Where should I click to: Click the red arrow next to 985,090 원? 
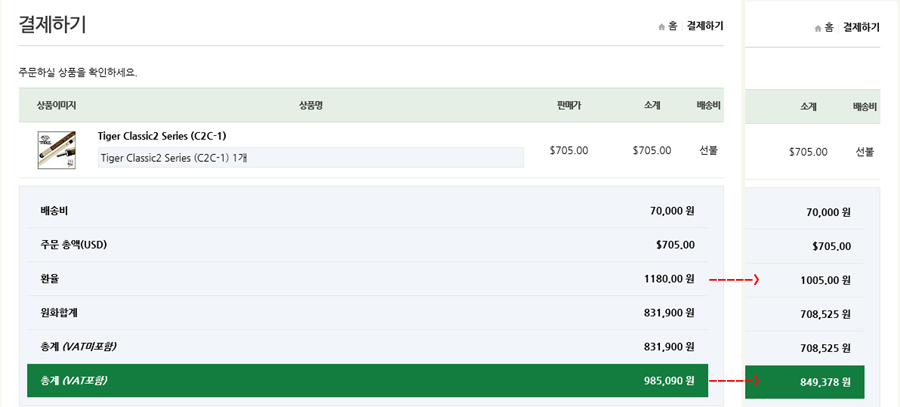(x=734, y=381)
